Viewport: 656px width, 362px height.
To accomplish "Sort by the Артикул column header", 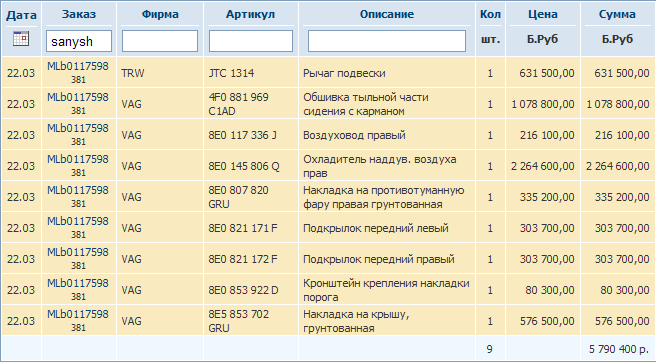I will (x=250, y=14).
